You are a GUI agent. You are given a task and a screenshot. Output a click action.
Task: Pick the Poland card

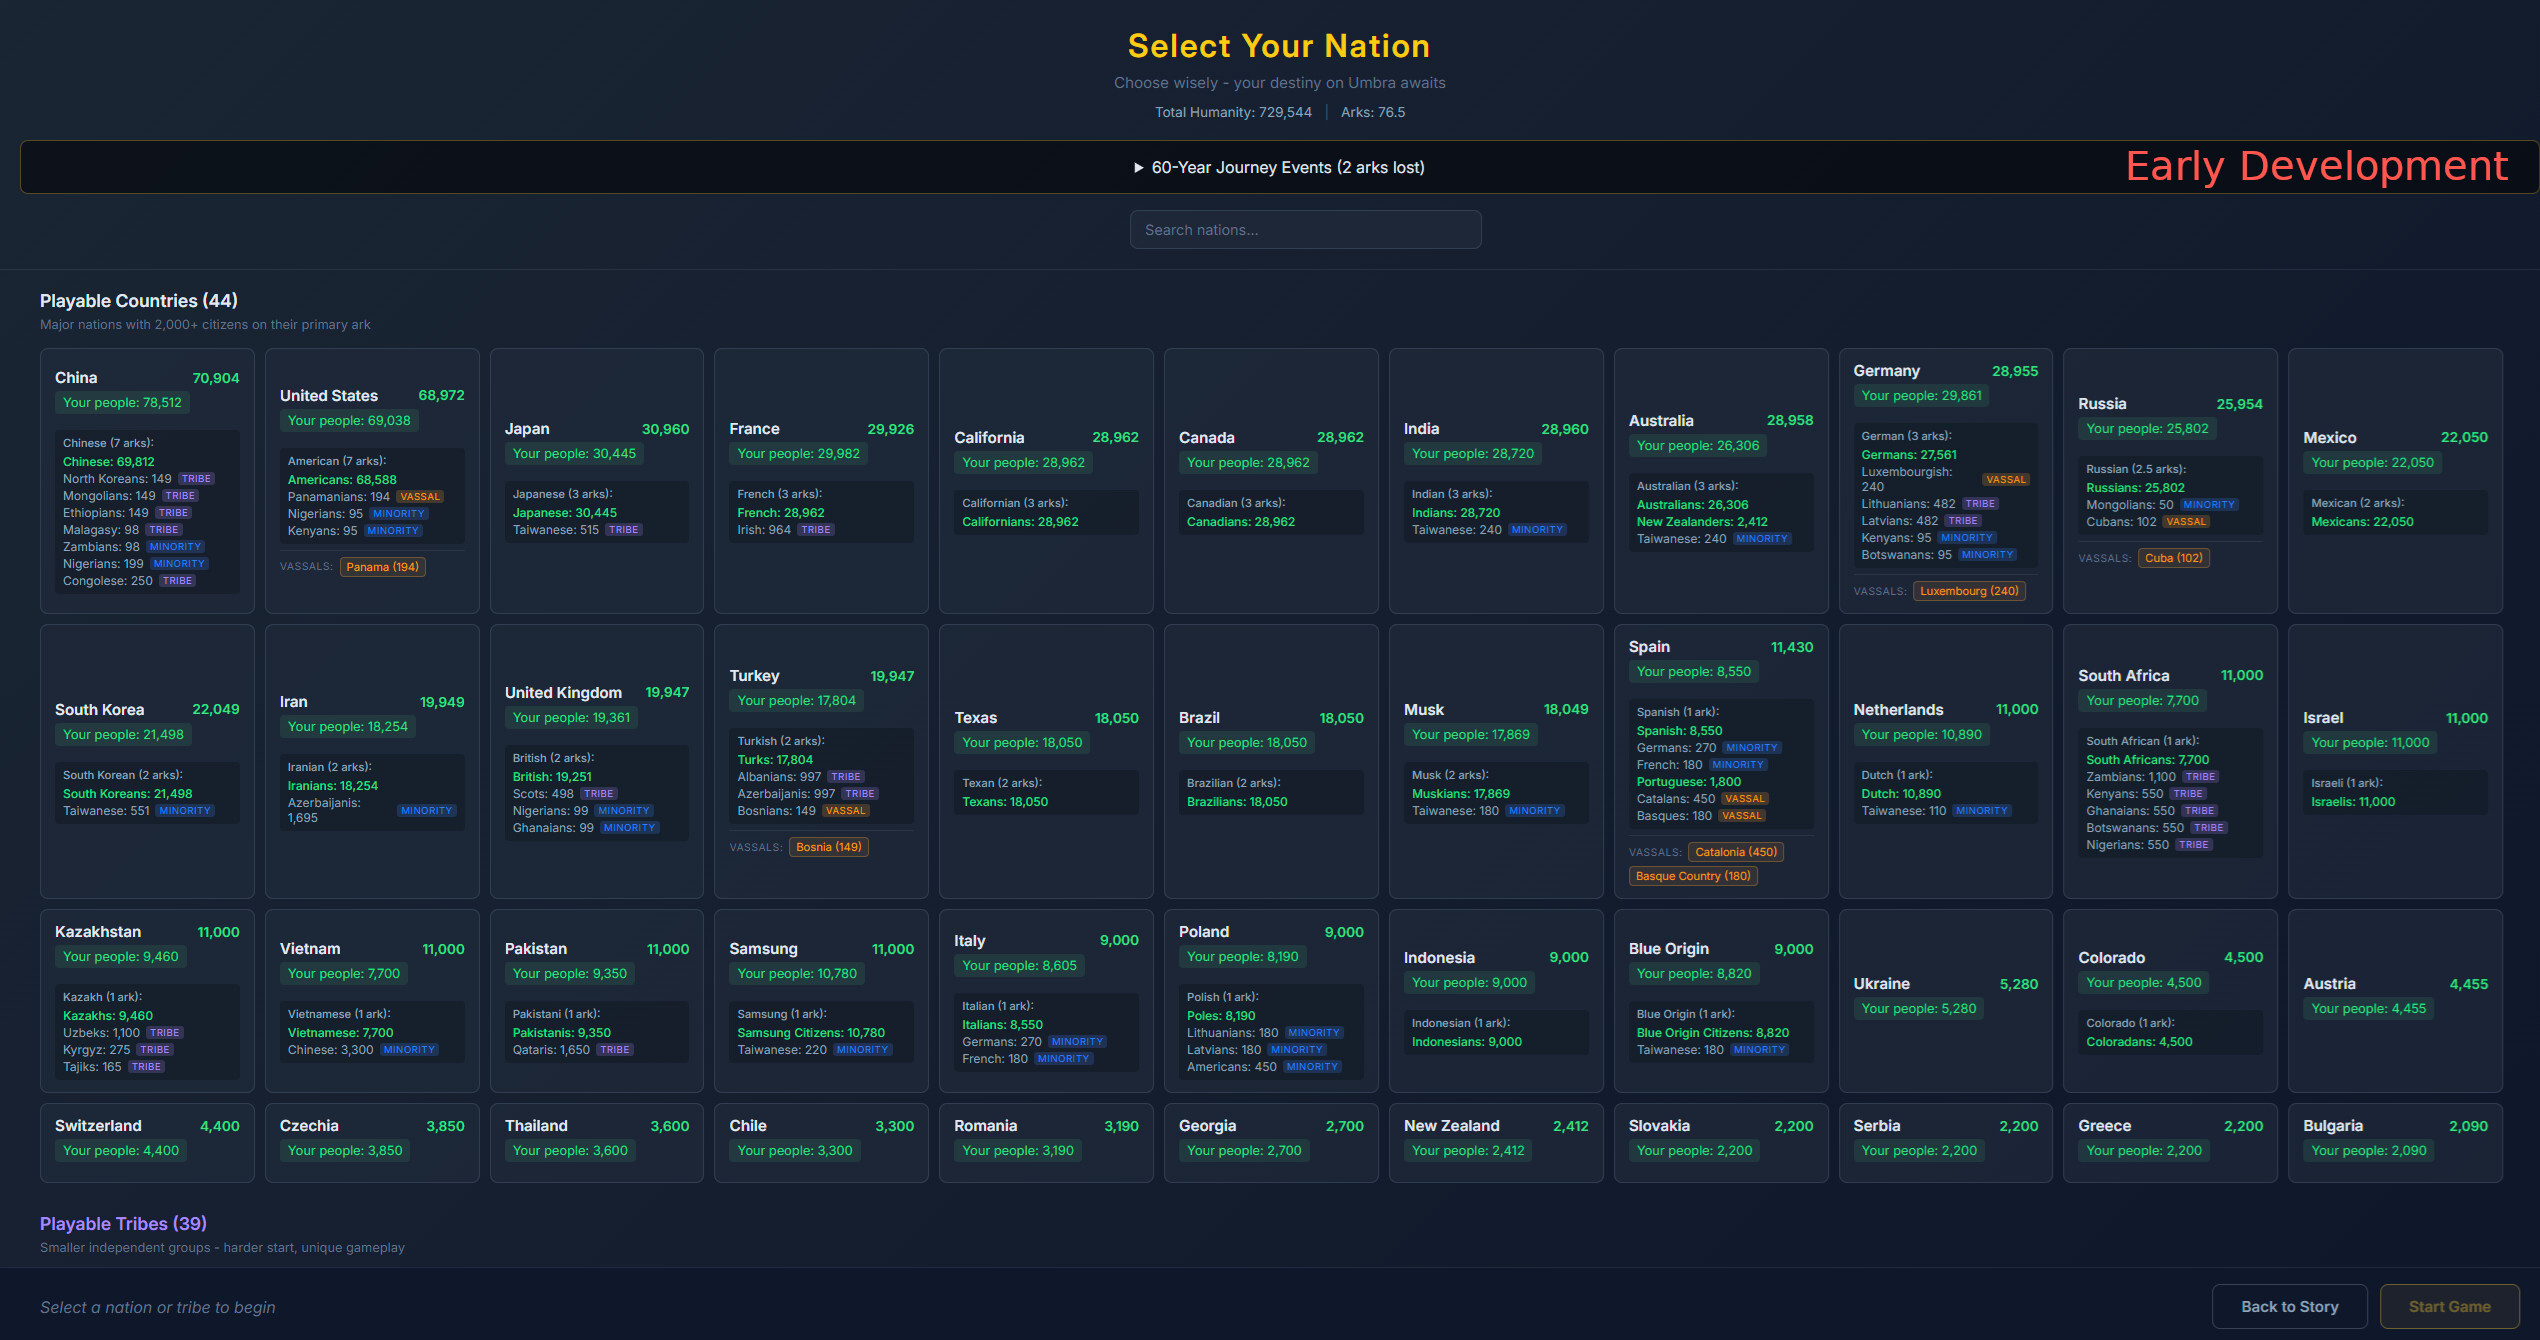click(1271, 1000)
